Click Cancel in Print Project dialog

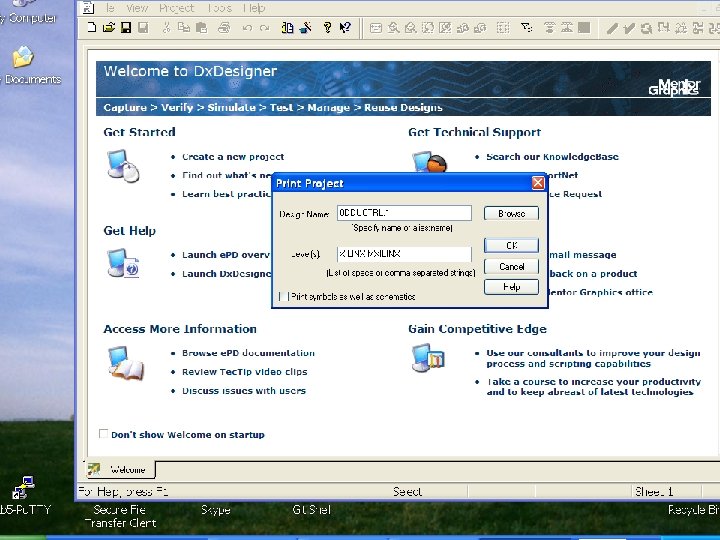point(511,267)
